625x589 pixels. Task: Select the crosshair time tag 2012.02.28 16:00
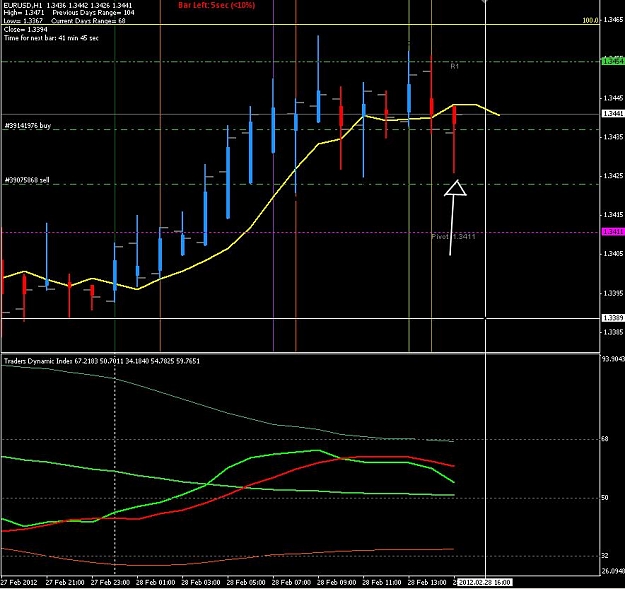tap(484, 583)
